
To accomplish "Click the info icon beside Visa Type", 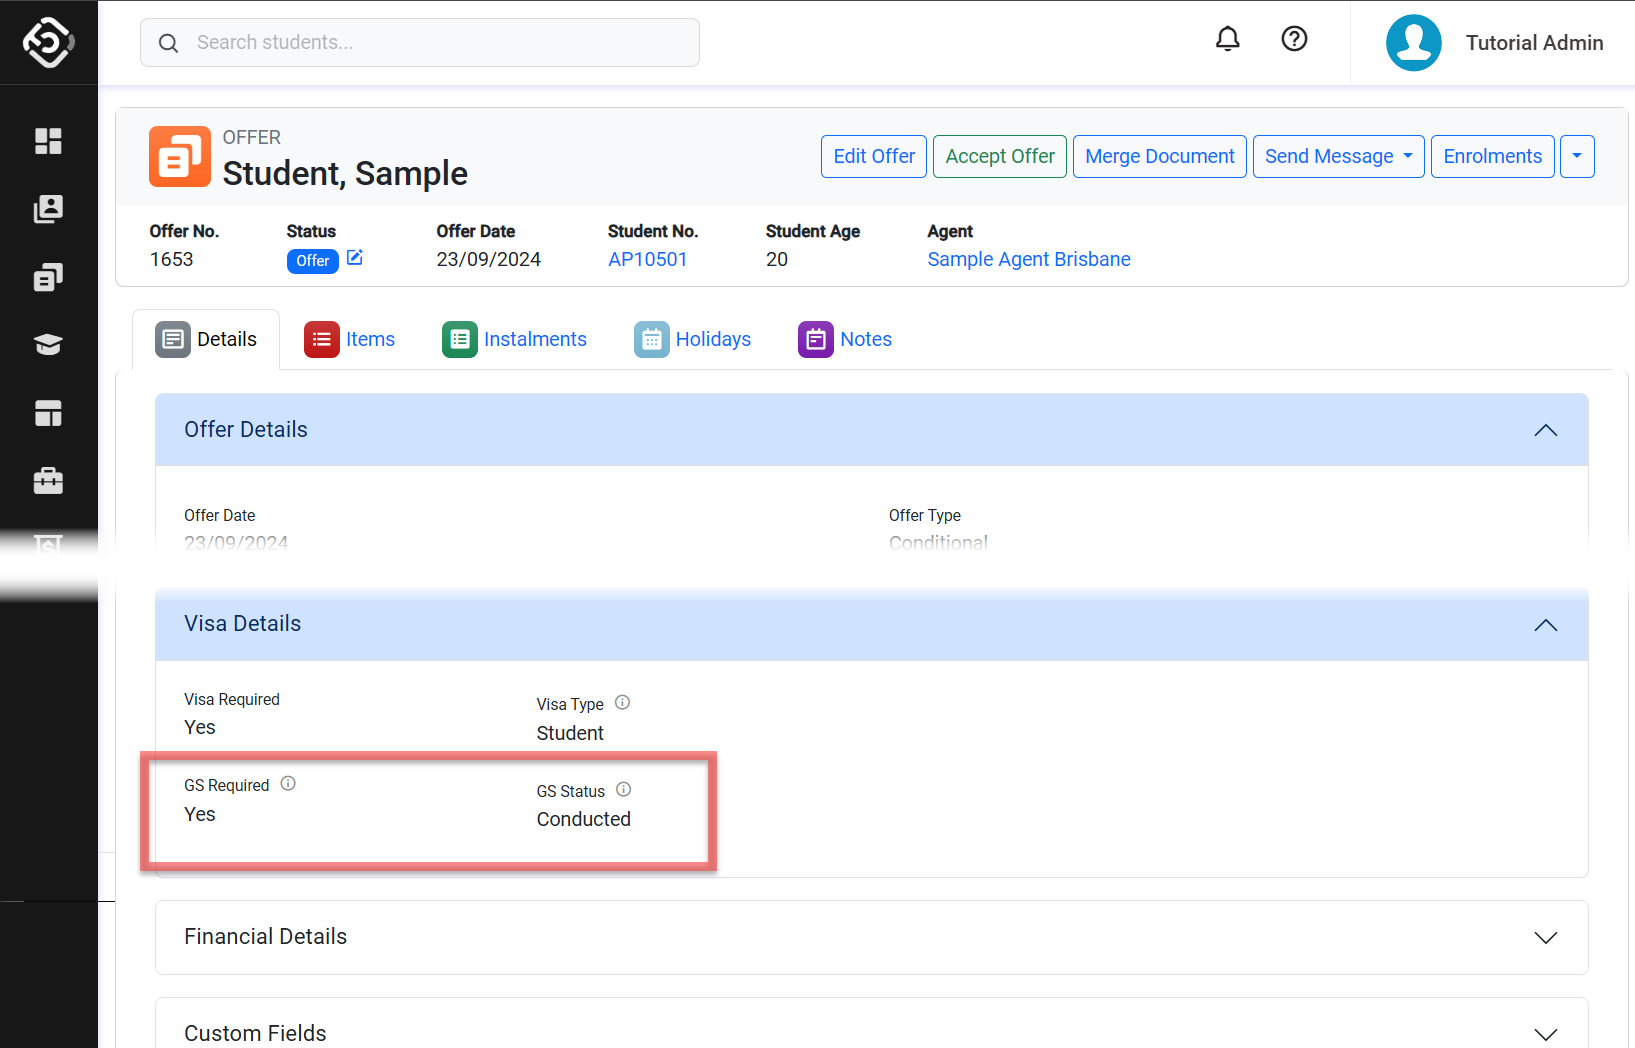I will click(x=622, y=702).
